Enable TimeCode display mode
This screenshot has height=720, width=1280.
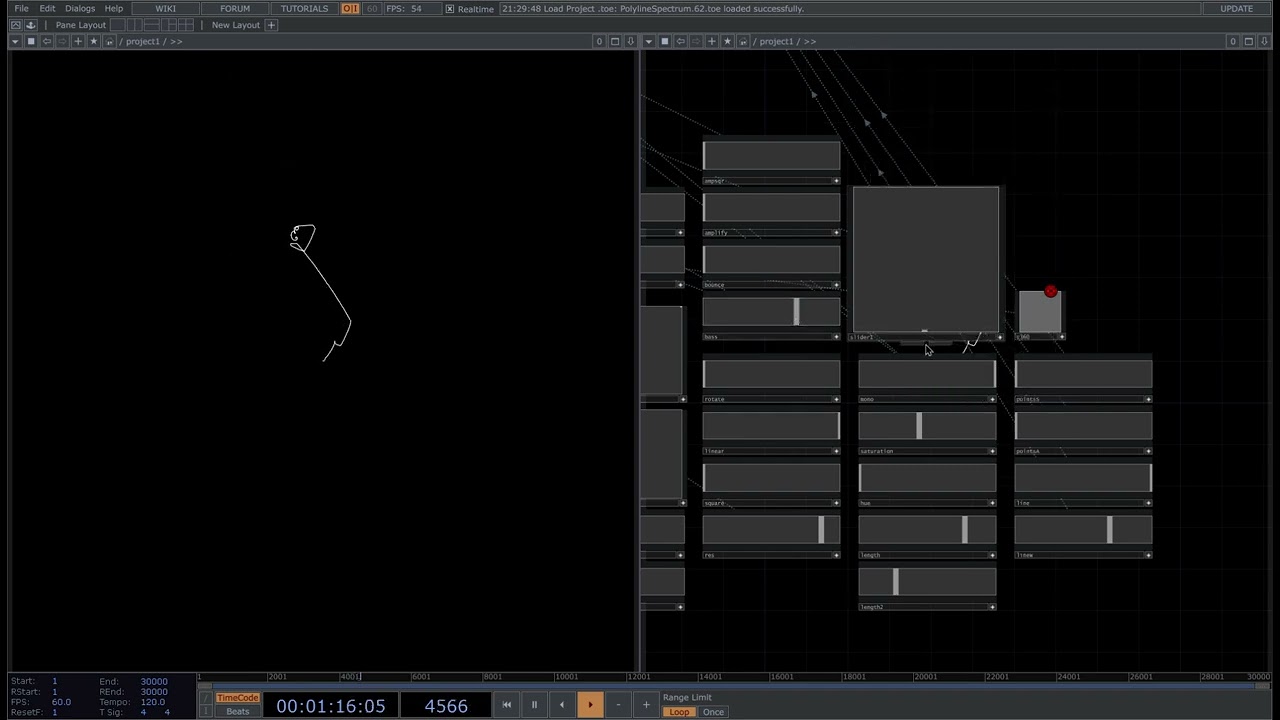coord(238,698)
